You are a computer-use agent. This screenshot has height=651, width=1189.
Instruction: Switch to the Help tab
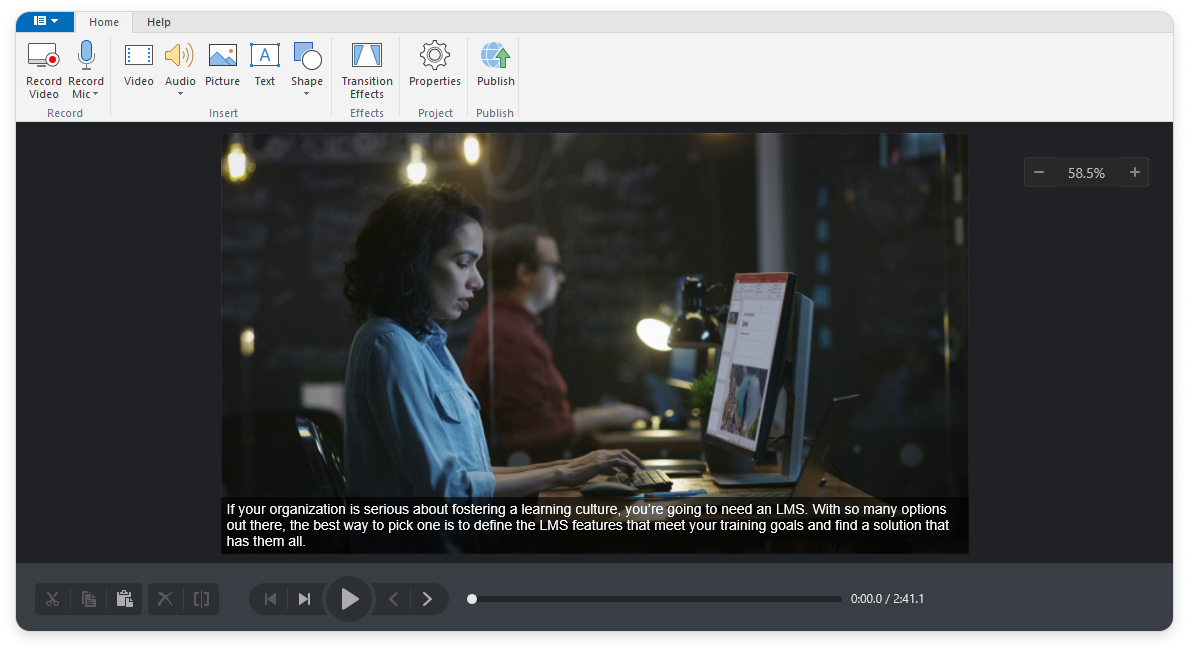coord(158,21)
